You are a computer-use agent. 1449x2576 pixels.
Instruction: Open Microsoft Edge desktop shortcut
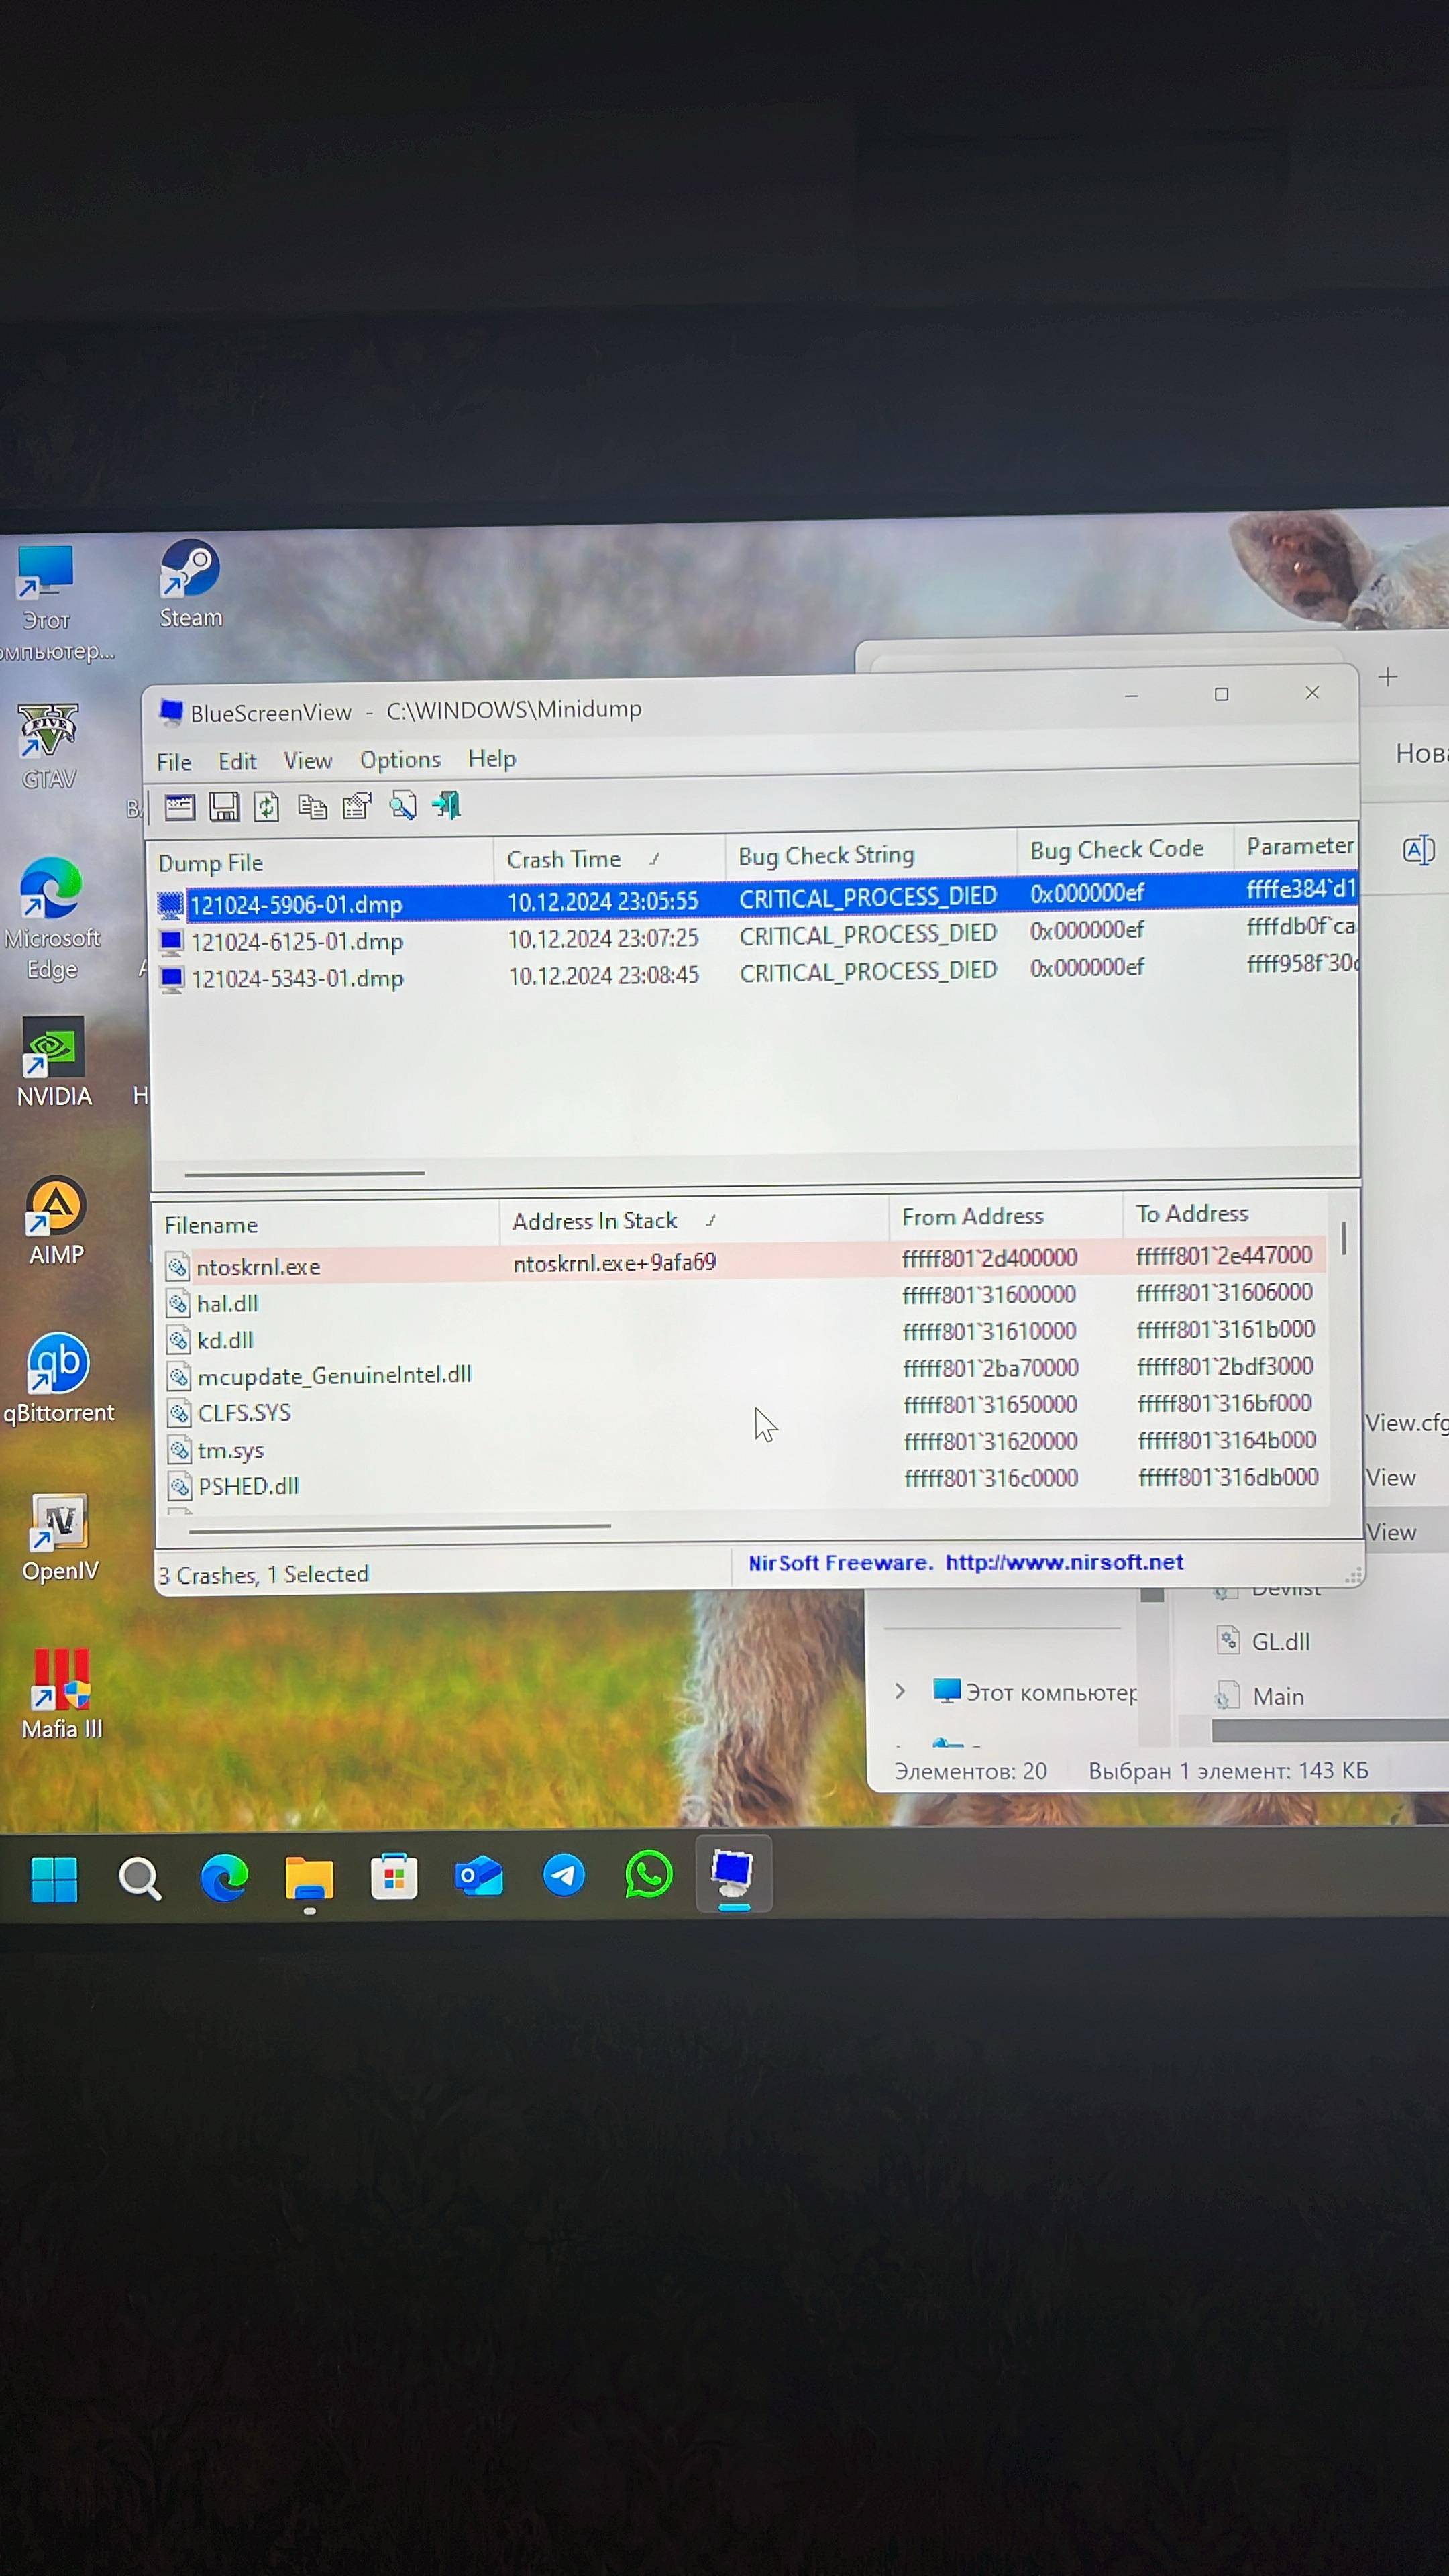[52, 919]
